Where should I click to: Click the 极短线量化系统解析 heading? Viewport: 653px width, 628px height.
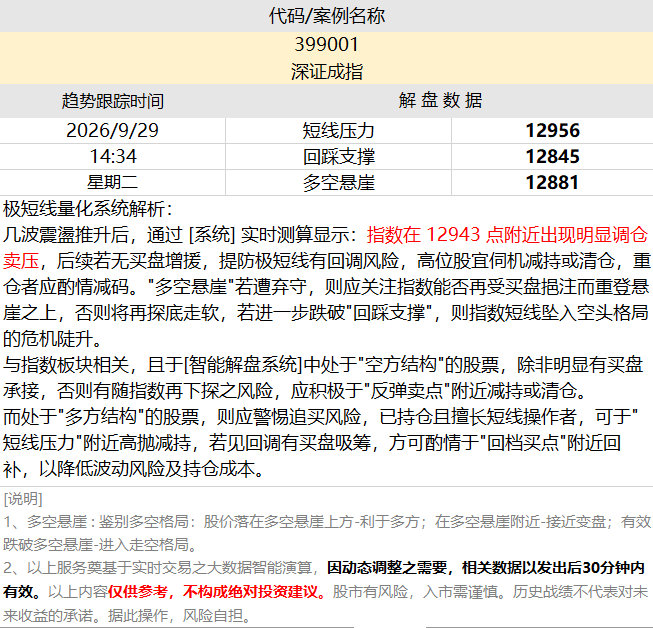pos(87,209)
